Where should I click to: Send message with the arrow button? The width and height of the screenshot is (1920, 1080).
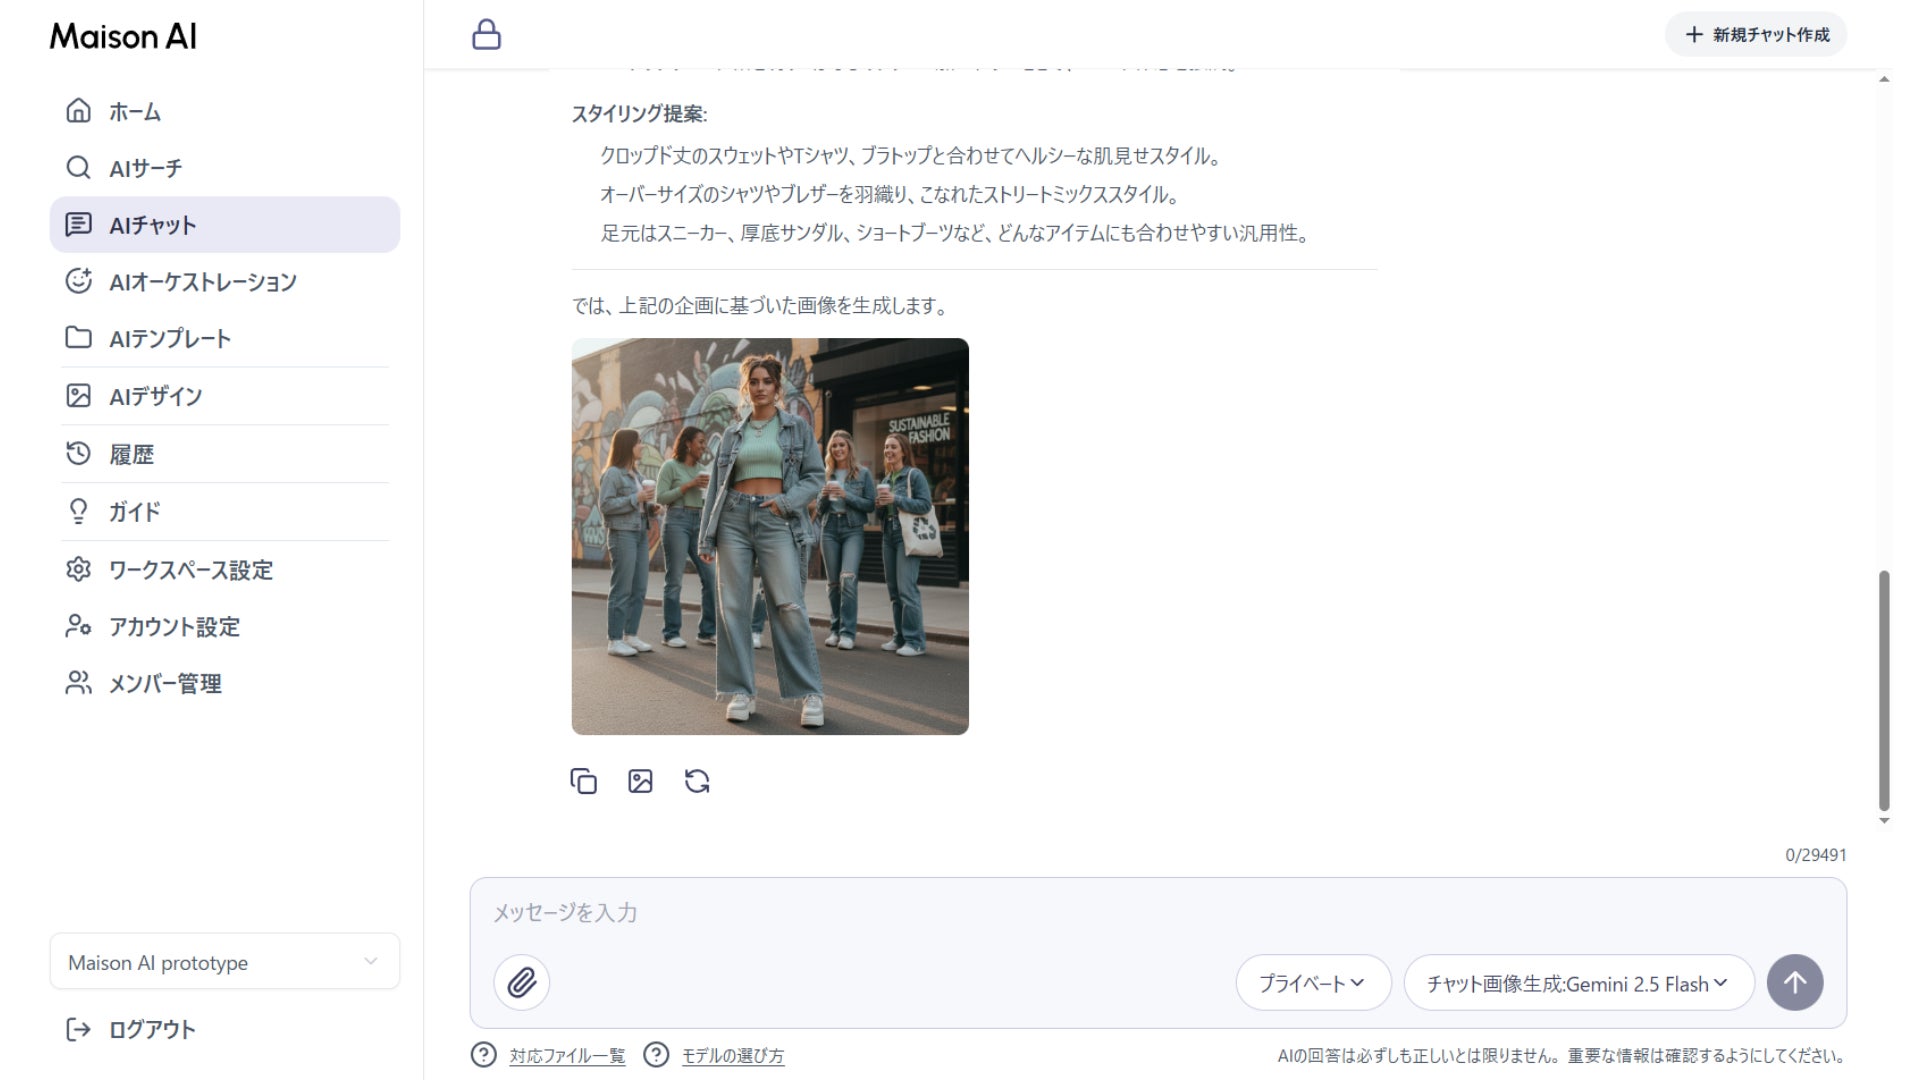(1794, 983)
